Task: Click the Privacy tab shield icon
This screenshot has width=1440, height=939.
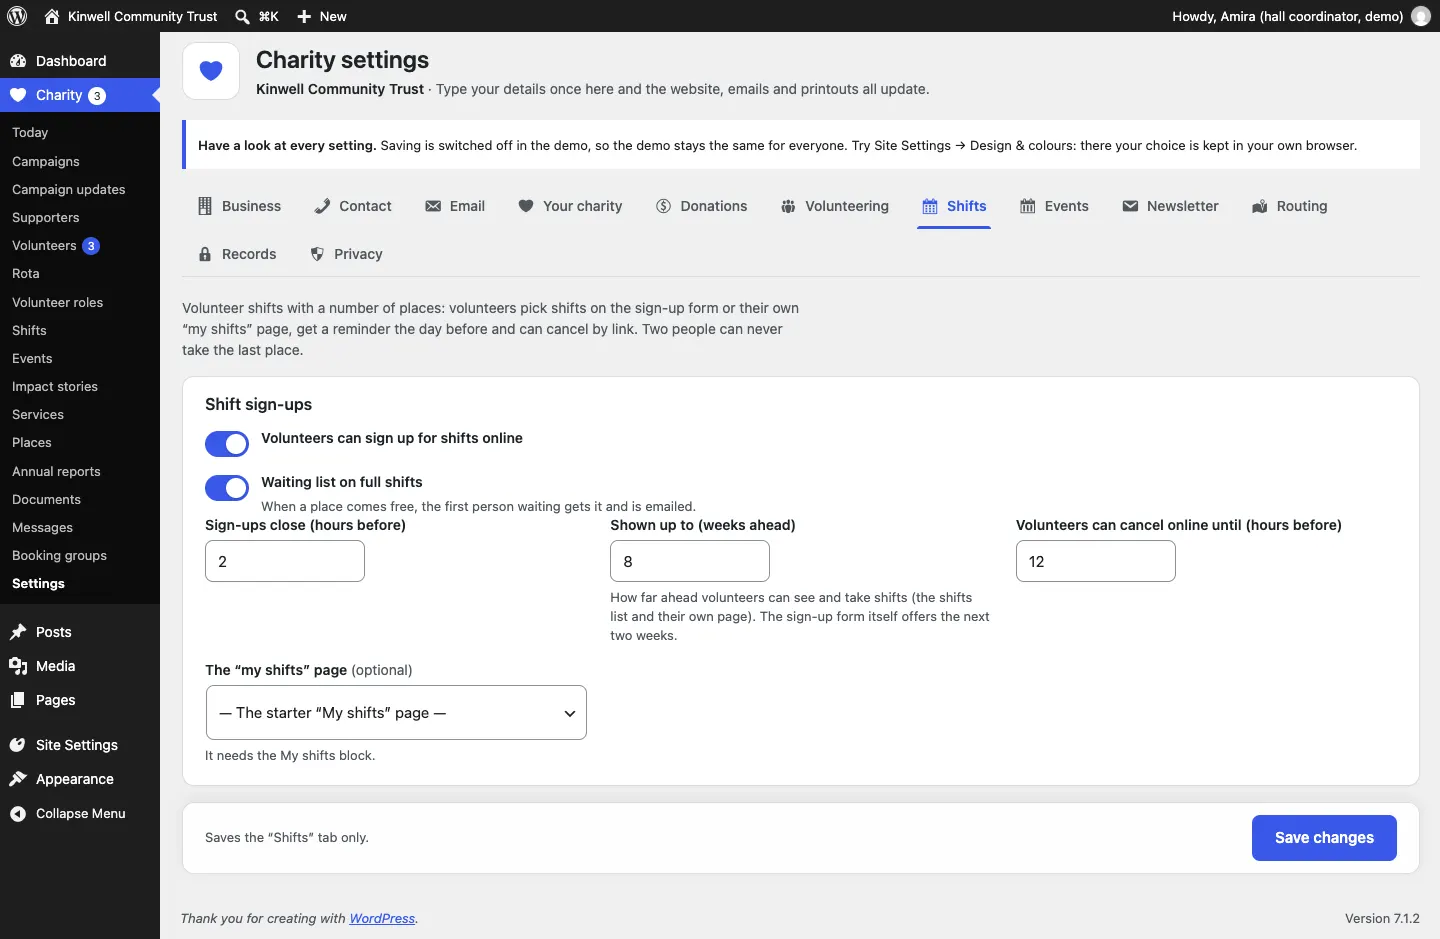Action: click(x=317, y=254)
